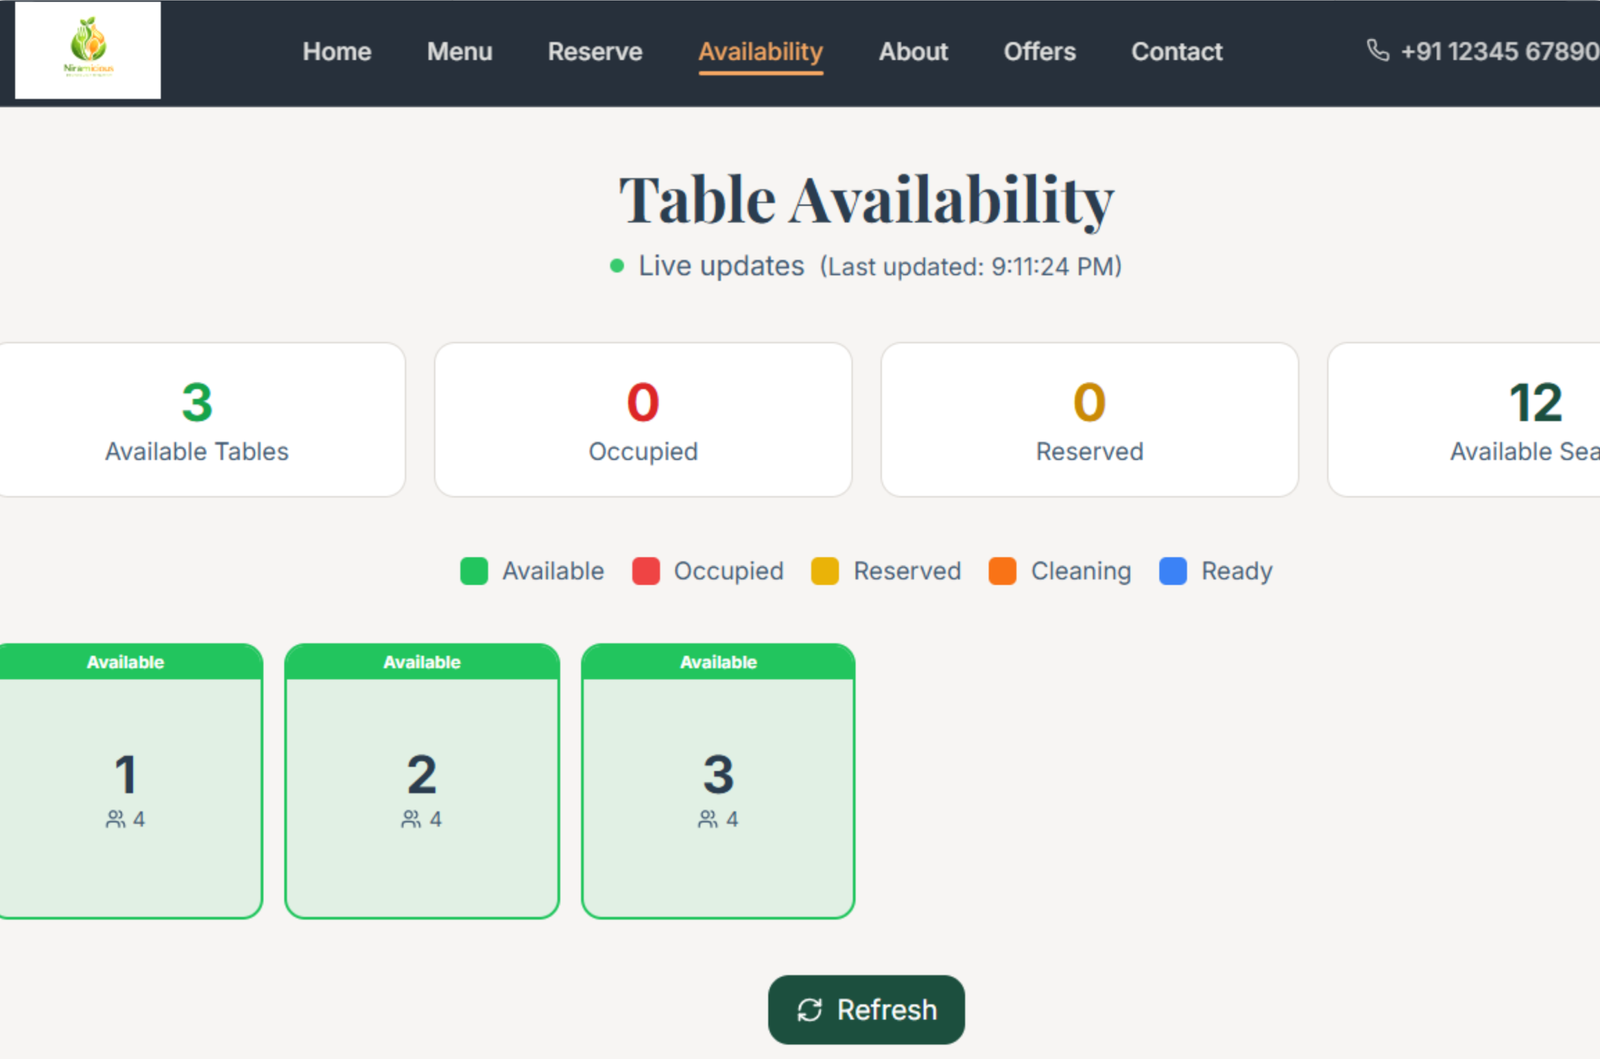Open the Contact page
The height and width of the screenshot is (1059, 1600).
coord(1176,52)
